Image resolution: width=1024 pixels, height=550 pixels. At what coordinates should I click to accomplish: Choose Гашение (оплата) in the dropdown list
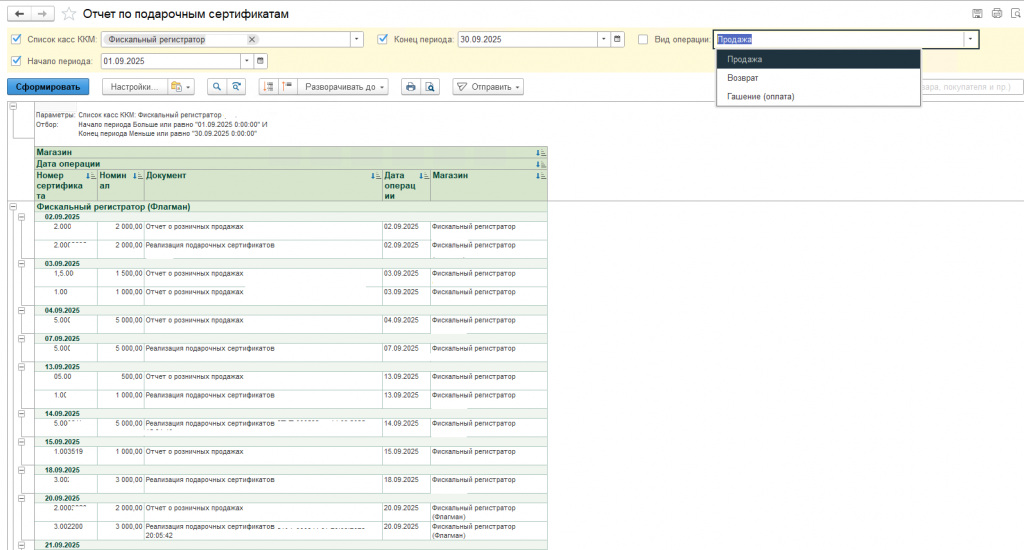coord(759,95)
